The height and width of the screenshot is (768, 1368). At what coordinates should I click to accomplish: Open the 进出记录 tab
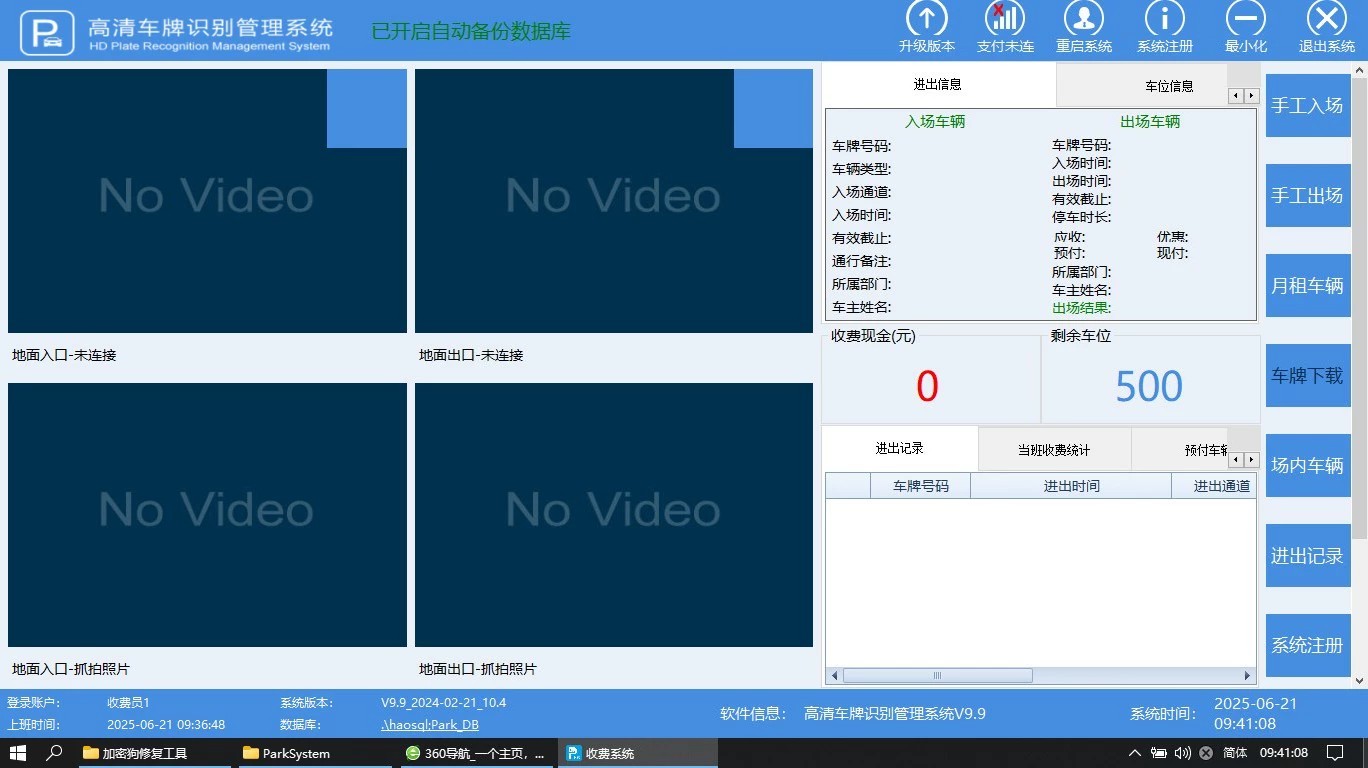coord(900,449)
